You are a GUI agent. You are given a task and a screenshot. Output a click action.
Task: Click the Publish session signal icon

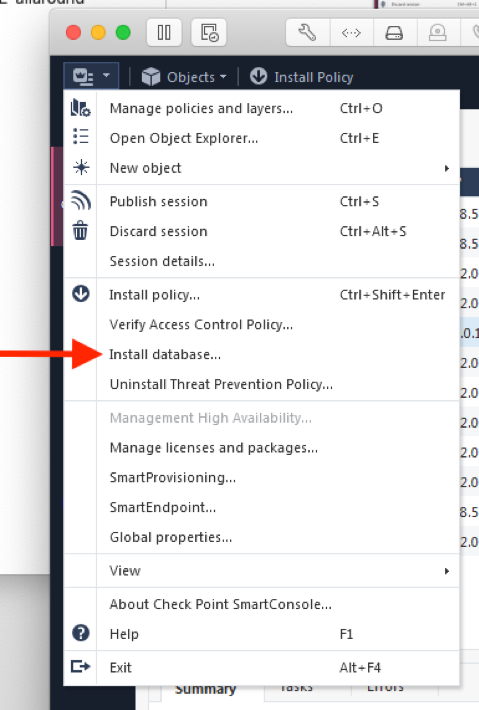coord(81,201)
